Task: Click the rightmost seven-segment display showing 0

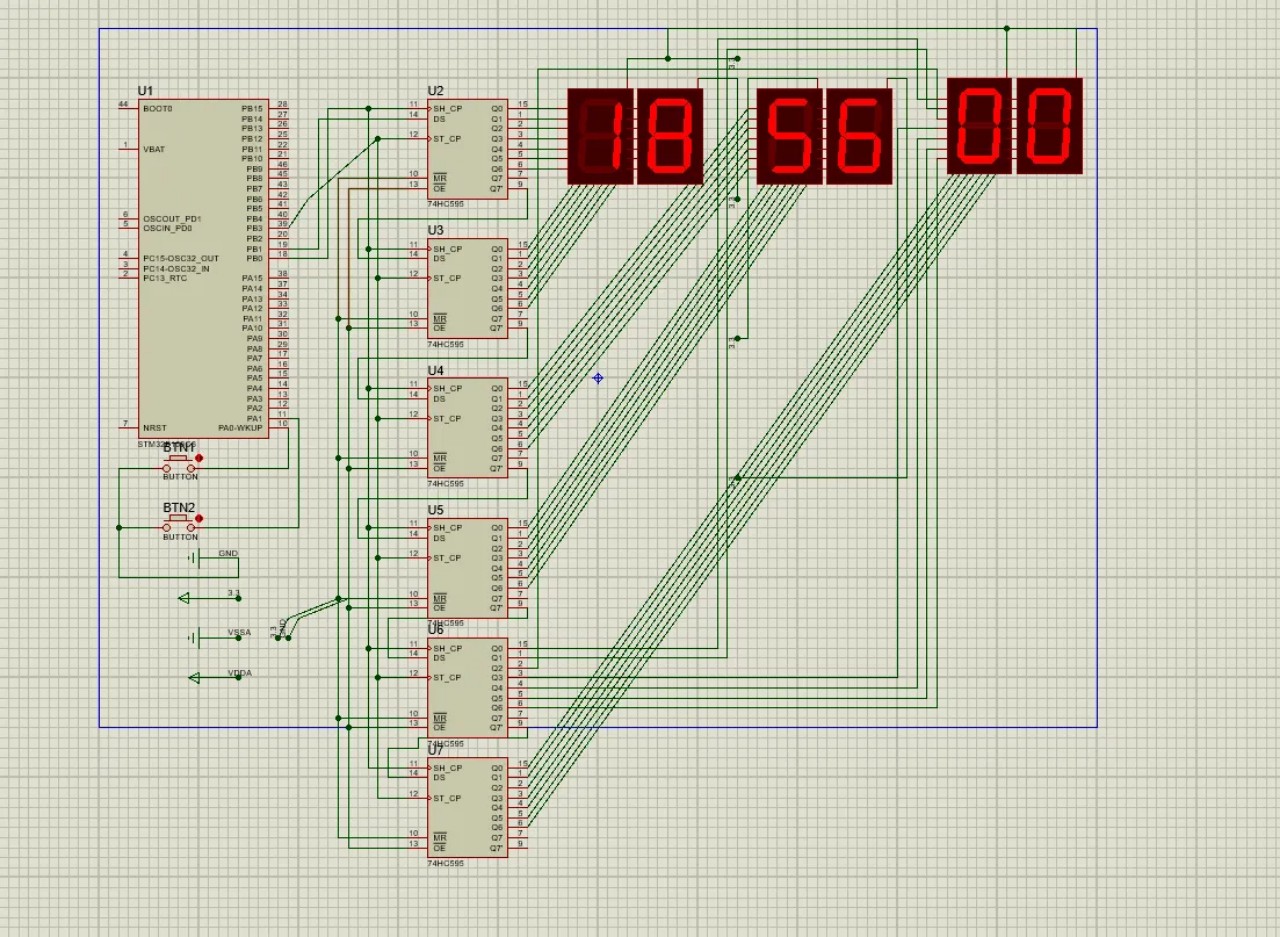Action: pos(1050,126)
